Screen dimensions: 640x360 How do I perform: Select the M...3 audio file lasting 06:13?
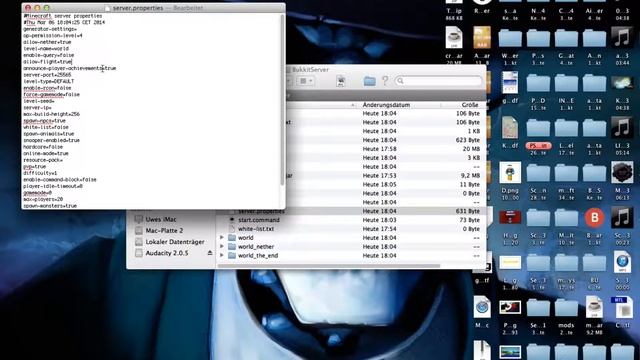[x=622, y=173]
